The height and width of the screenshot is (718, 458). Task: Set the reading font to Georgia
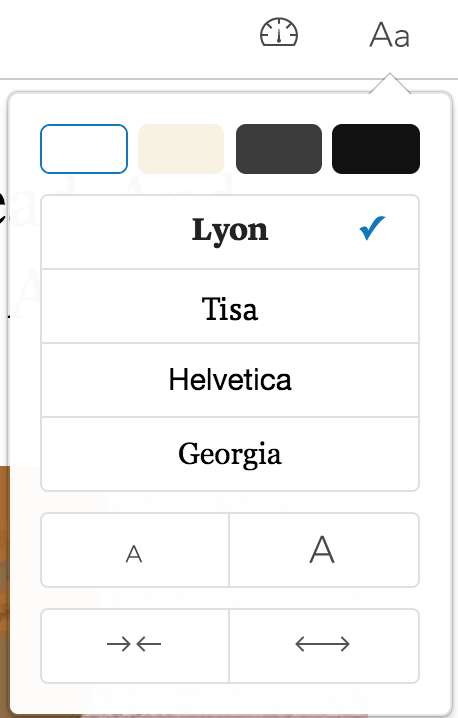click(230, 454)
